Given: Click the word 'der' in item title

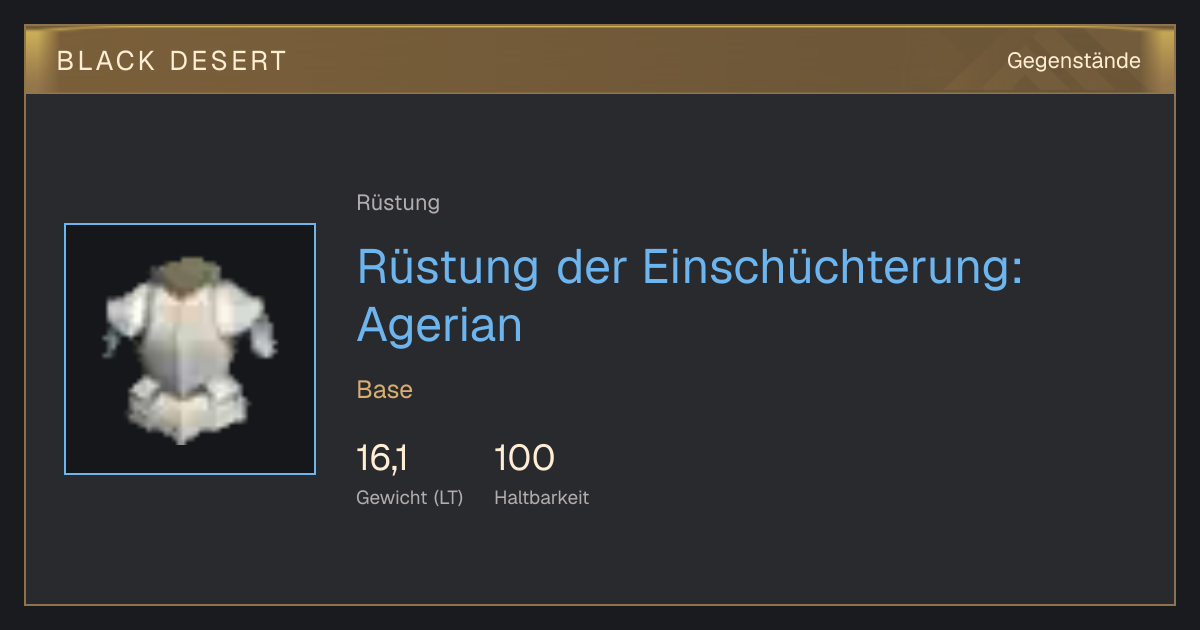Looking at the screenshot, I should 591,267.
